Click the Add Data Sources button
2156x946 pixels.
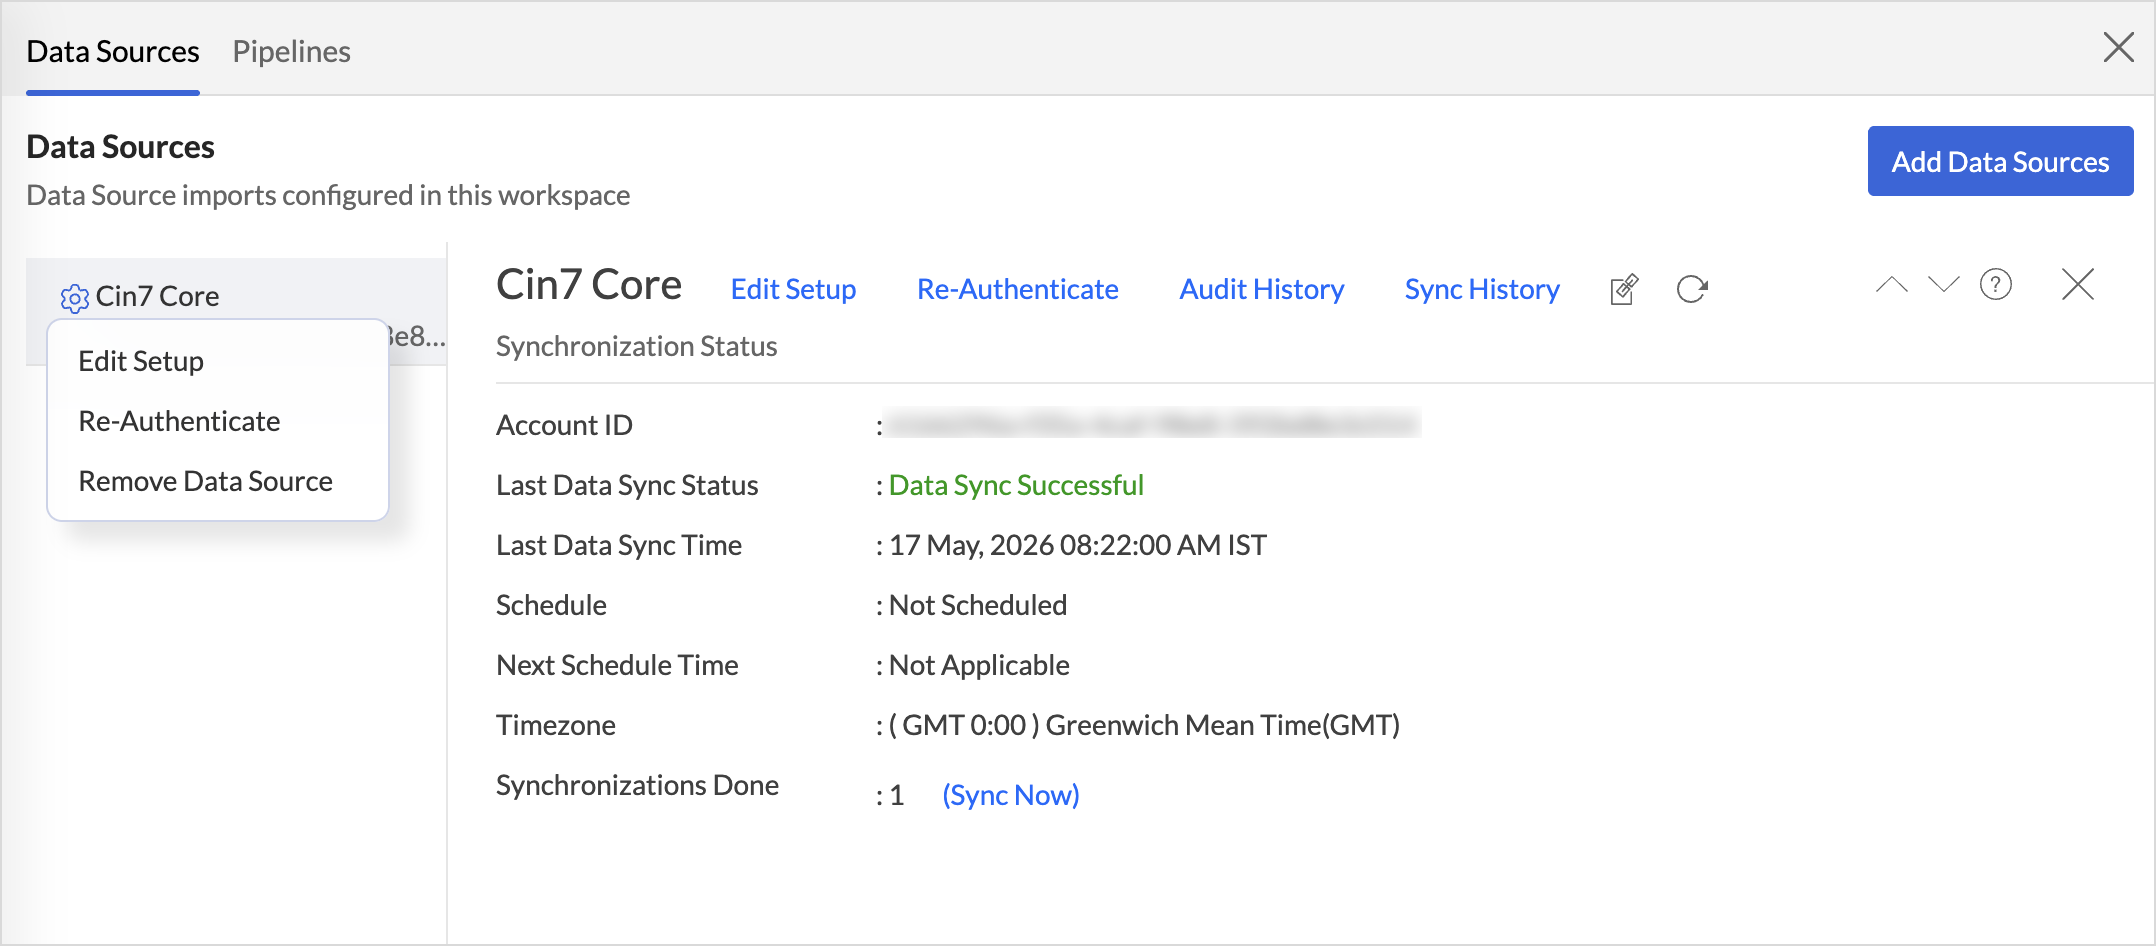pyautogui.click(x=2000, y=161)
